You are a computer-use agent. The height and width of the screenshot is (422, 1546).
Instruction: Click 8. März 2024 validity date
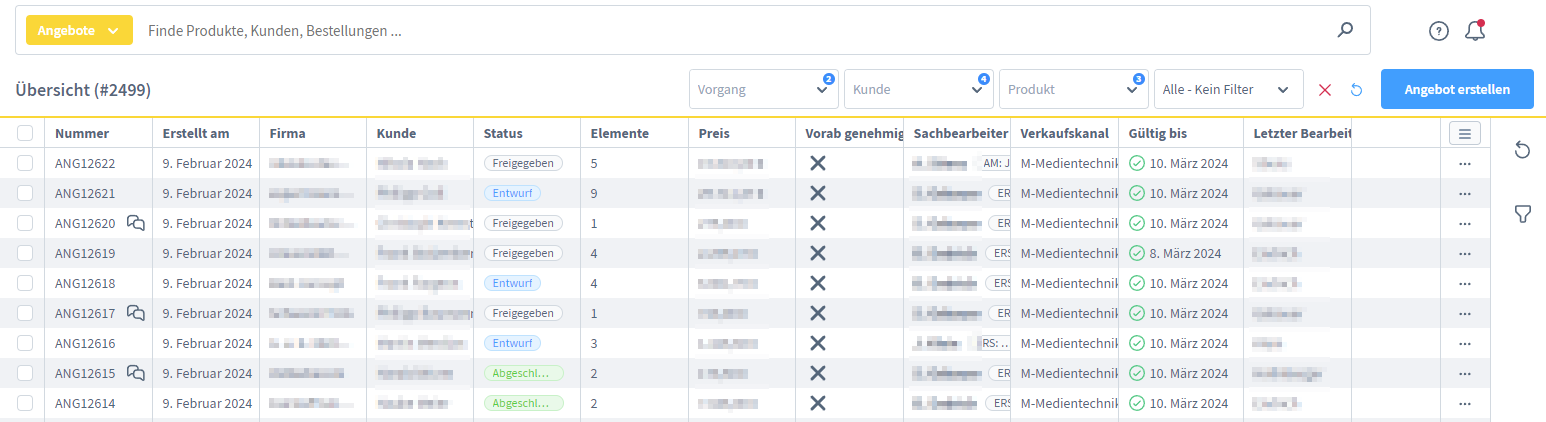click(1185, 253)
